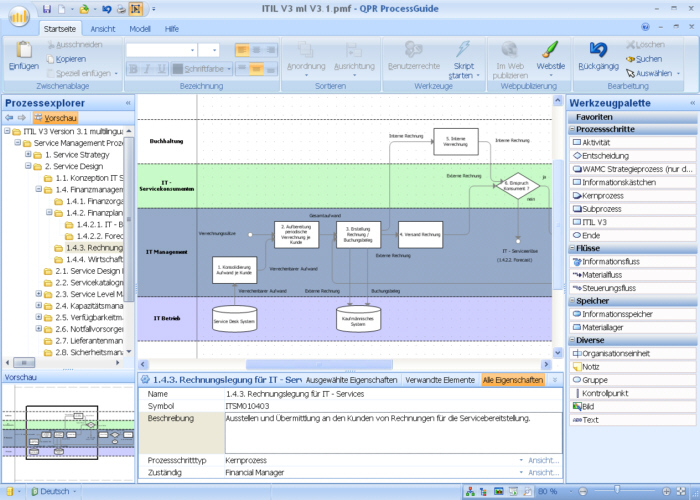Select the Organisationseinheit palette tool
Screen dimensions: 700x500
pyautogui.click(x=632, y=354)
